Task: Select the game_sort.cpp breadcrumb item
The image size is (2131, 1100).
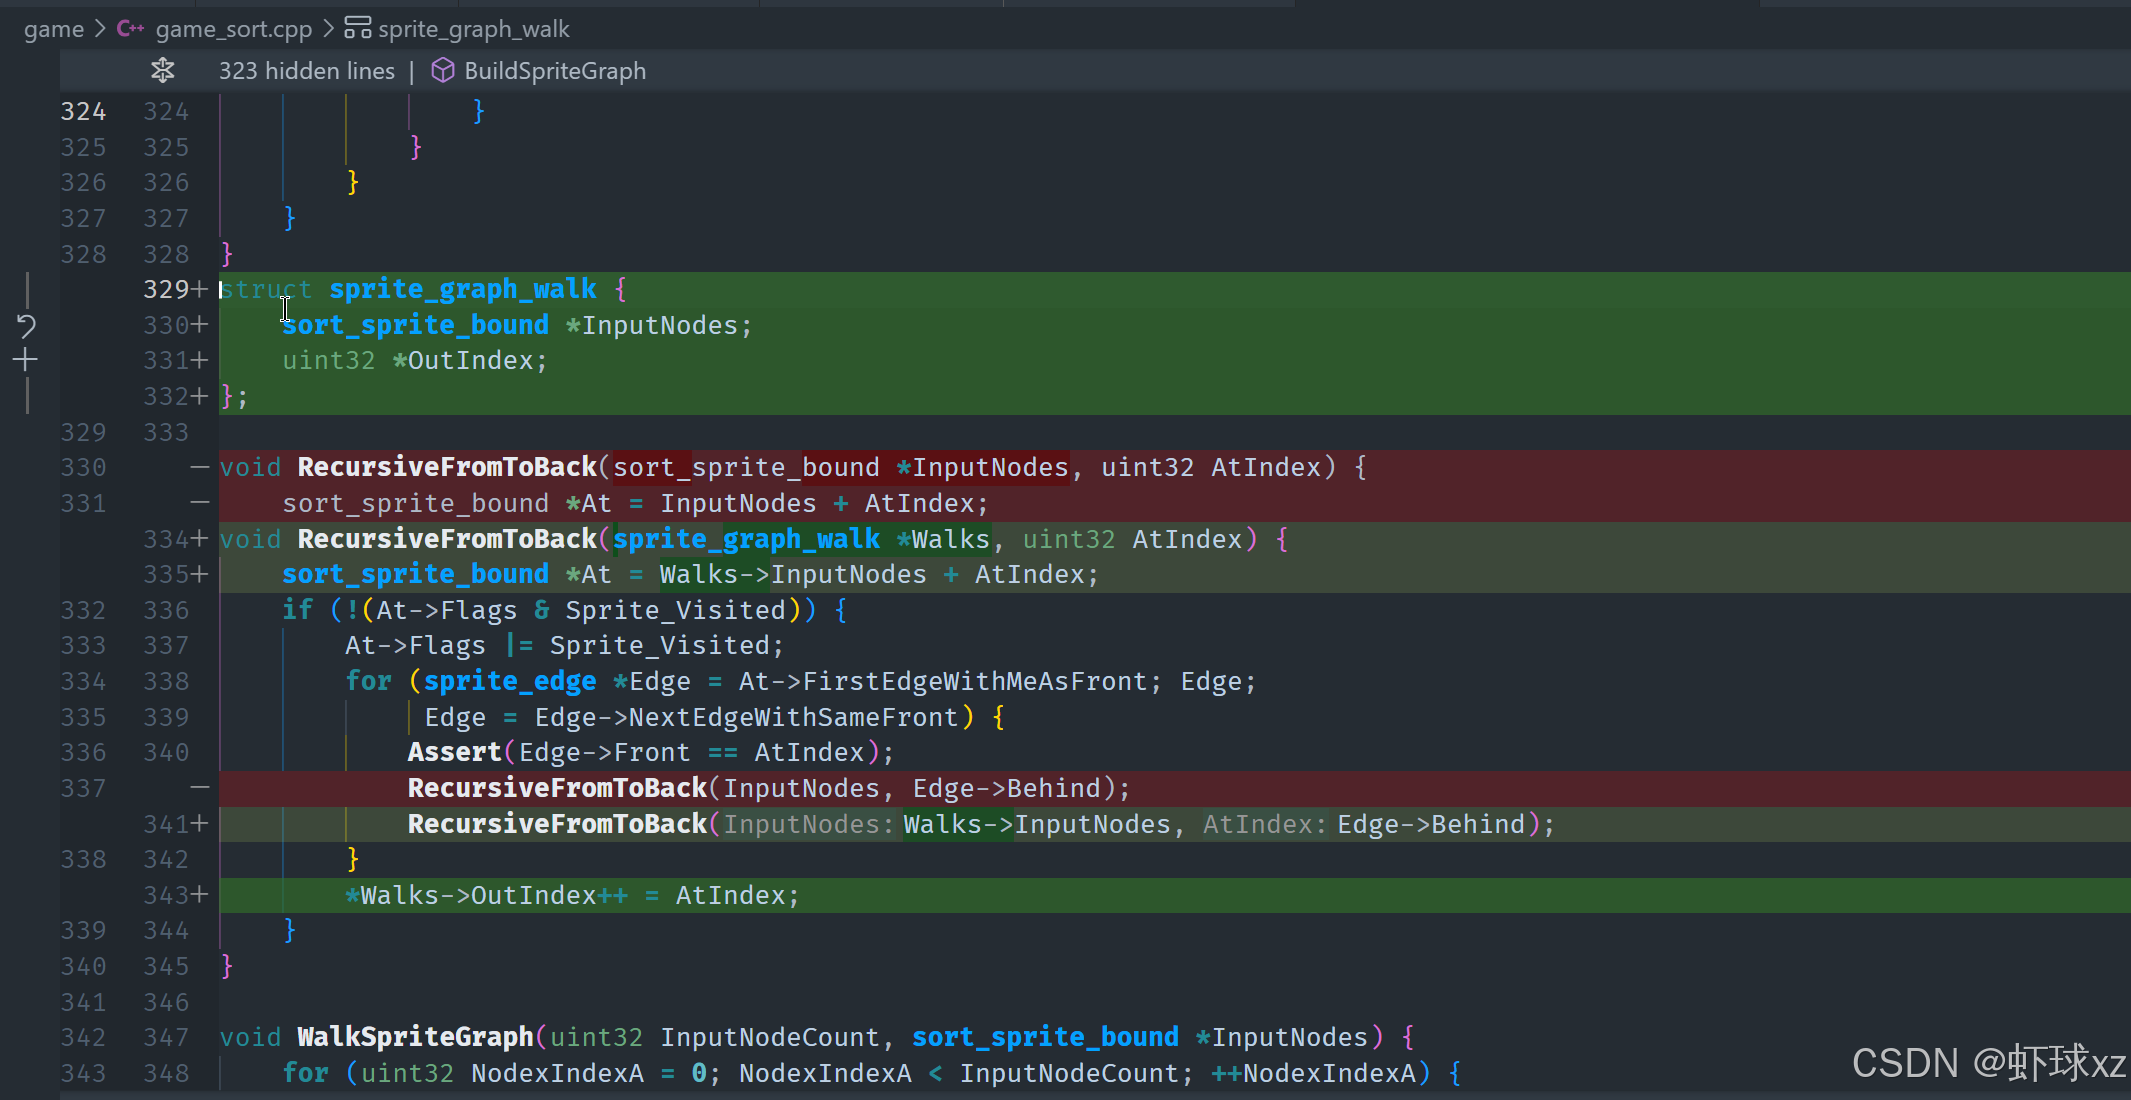Action: pos(233,29)
